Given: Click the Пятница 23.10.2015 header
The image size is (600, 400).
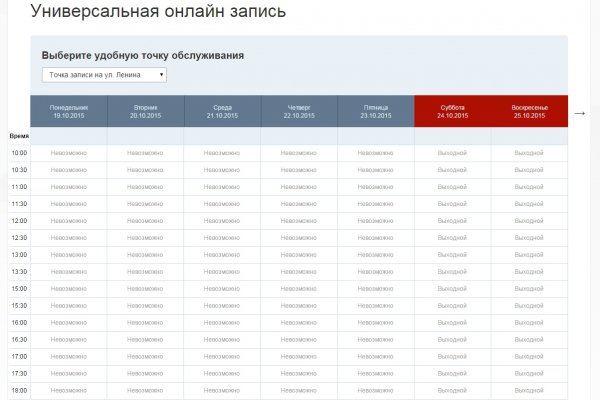Looking at the screenshot, I should coord(375,111).
